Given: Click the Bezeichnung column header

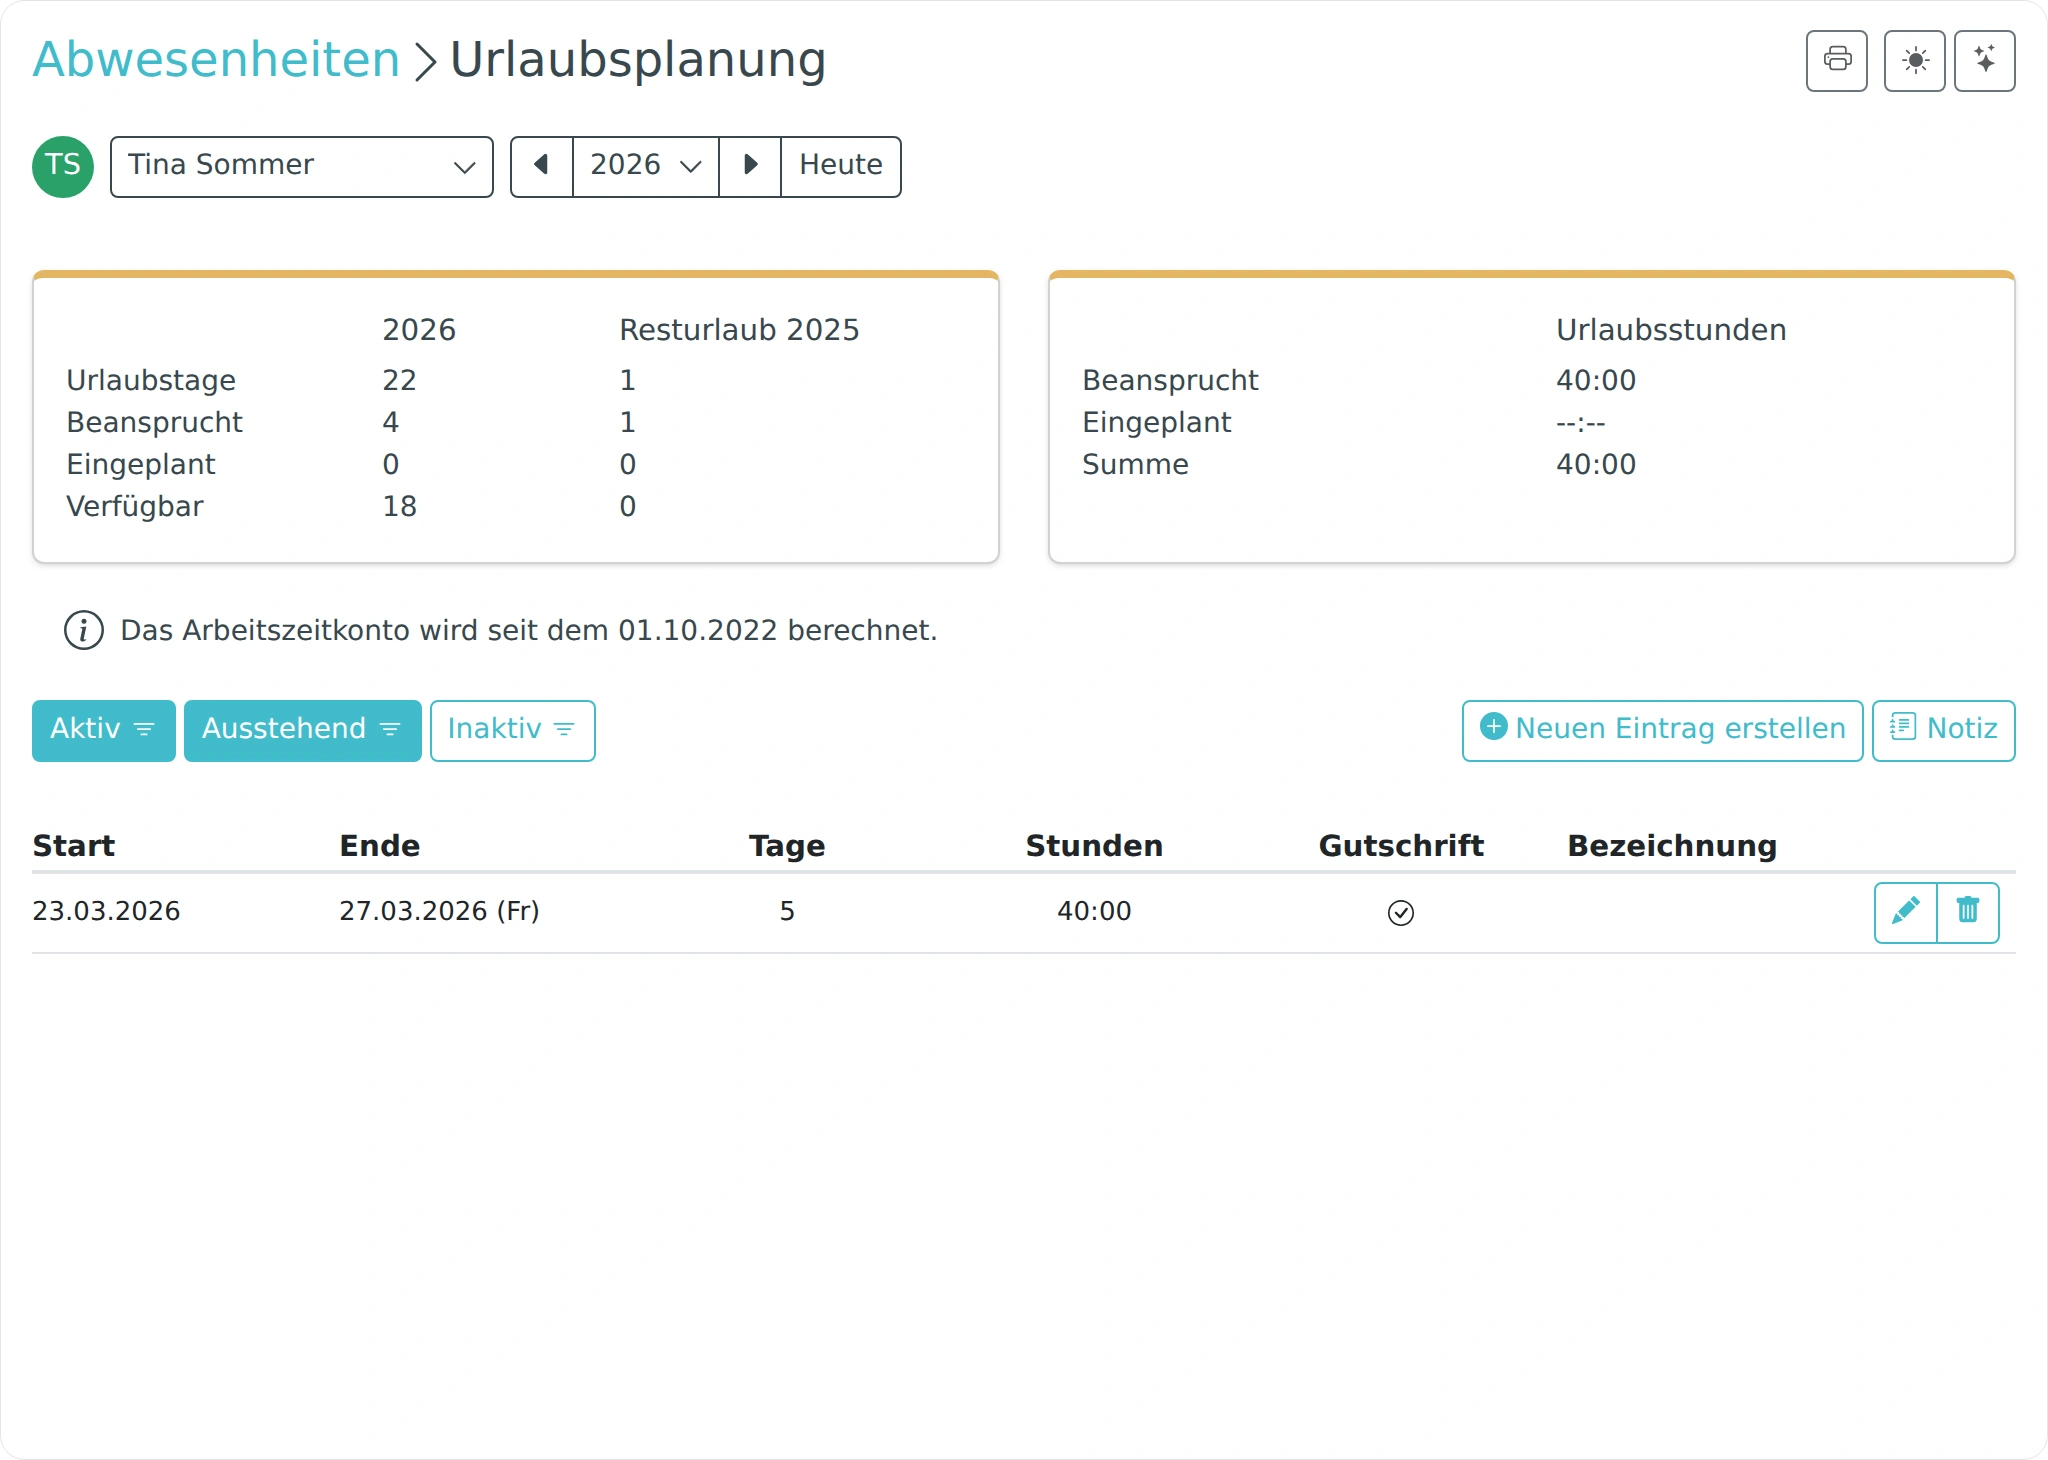Looking at the screenshot, I should [1672, 846].
